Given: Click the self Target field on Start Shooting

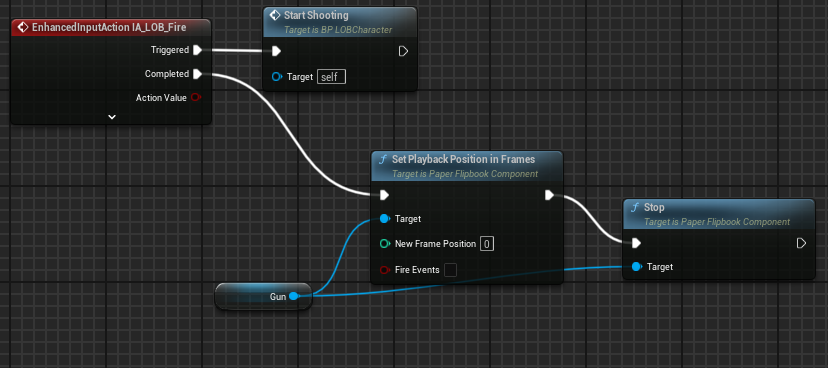Looking at the screenshot, I should pyautogui.click(x=331, y=77).
